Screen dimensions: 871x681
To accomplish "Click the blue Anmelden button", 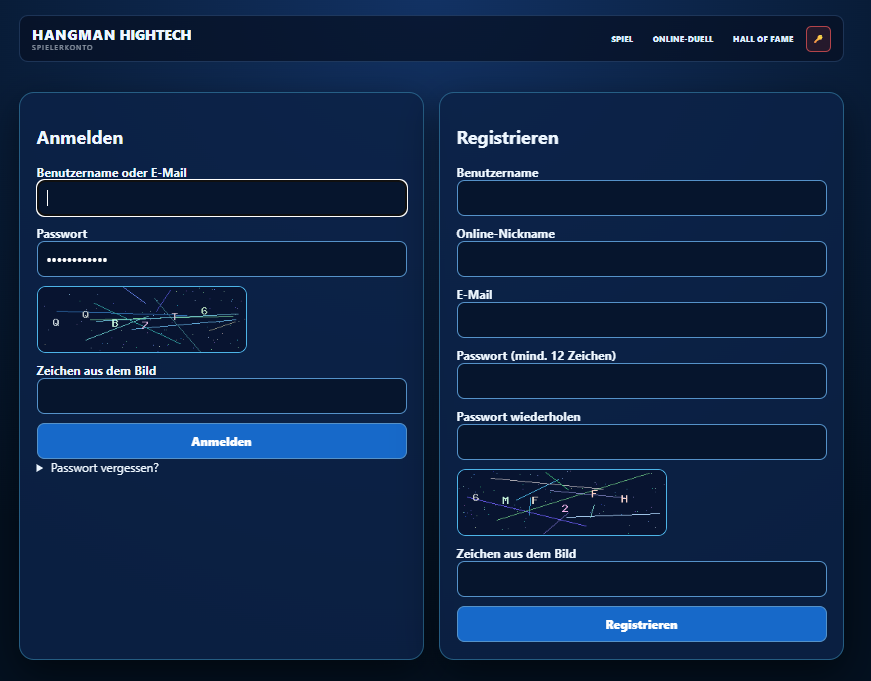I will pyautogui.click(x=222, y=441).
